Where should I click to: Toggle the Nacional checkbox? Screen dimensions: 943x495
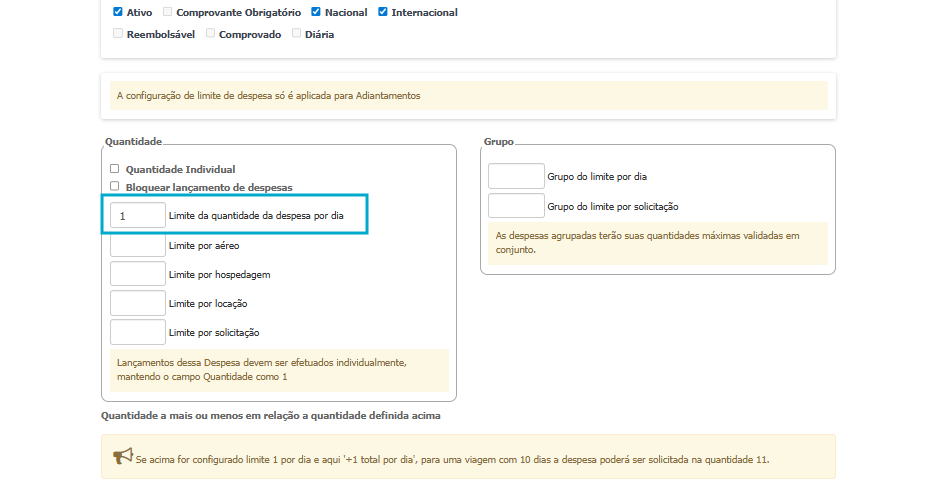(316, 12)
